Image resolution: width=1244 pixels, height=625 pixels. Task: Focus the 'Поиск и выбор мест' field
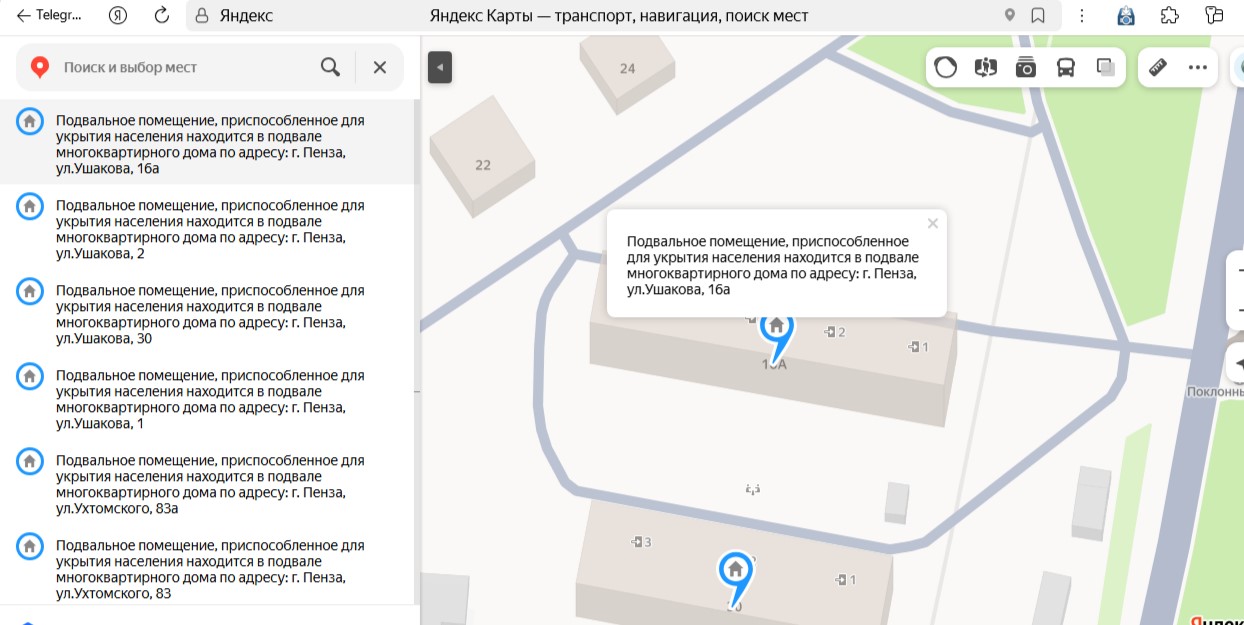180,67
